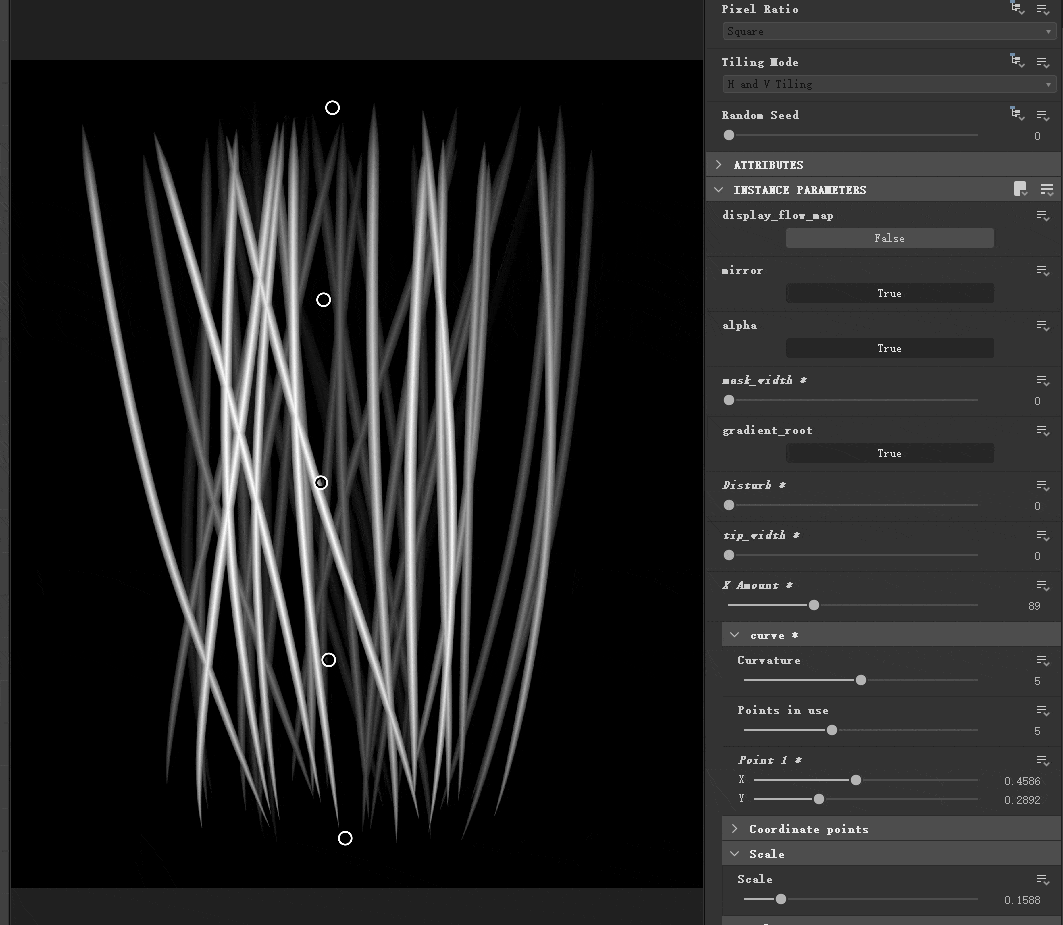1063x925 pixels.
Task: Click the mask_width slider handle
Action: [729, 400]
